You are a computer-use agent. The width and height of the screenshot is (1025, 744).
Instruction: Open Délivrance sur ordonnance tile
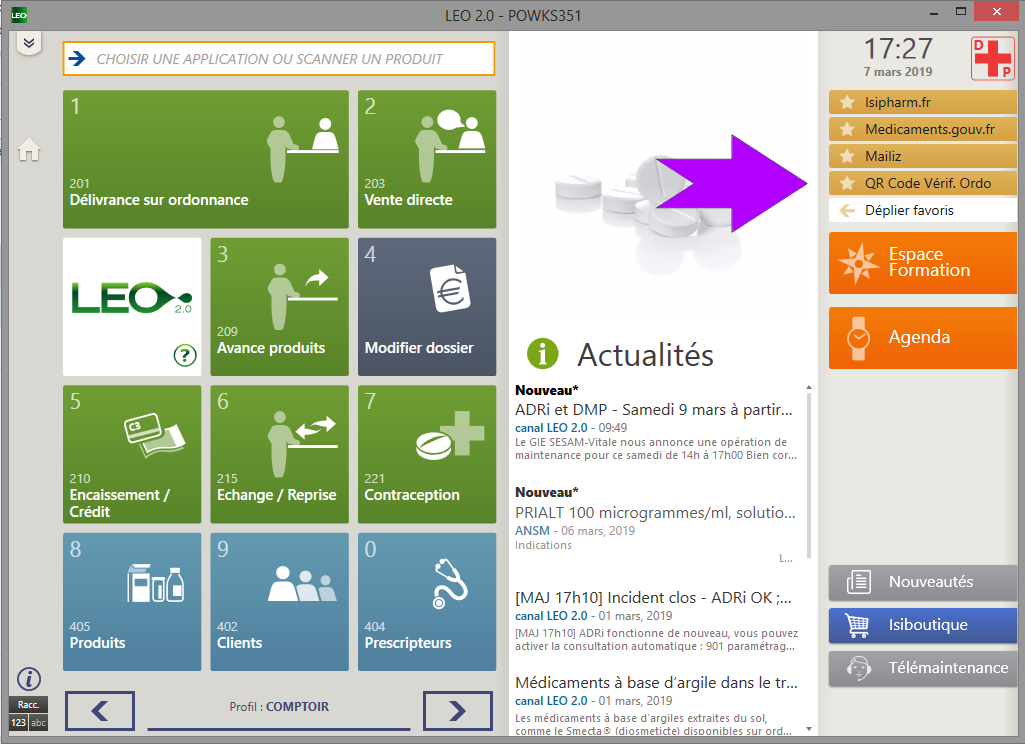tap(205, 159)
